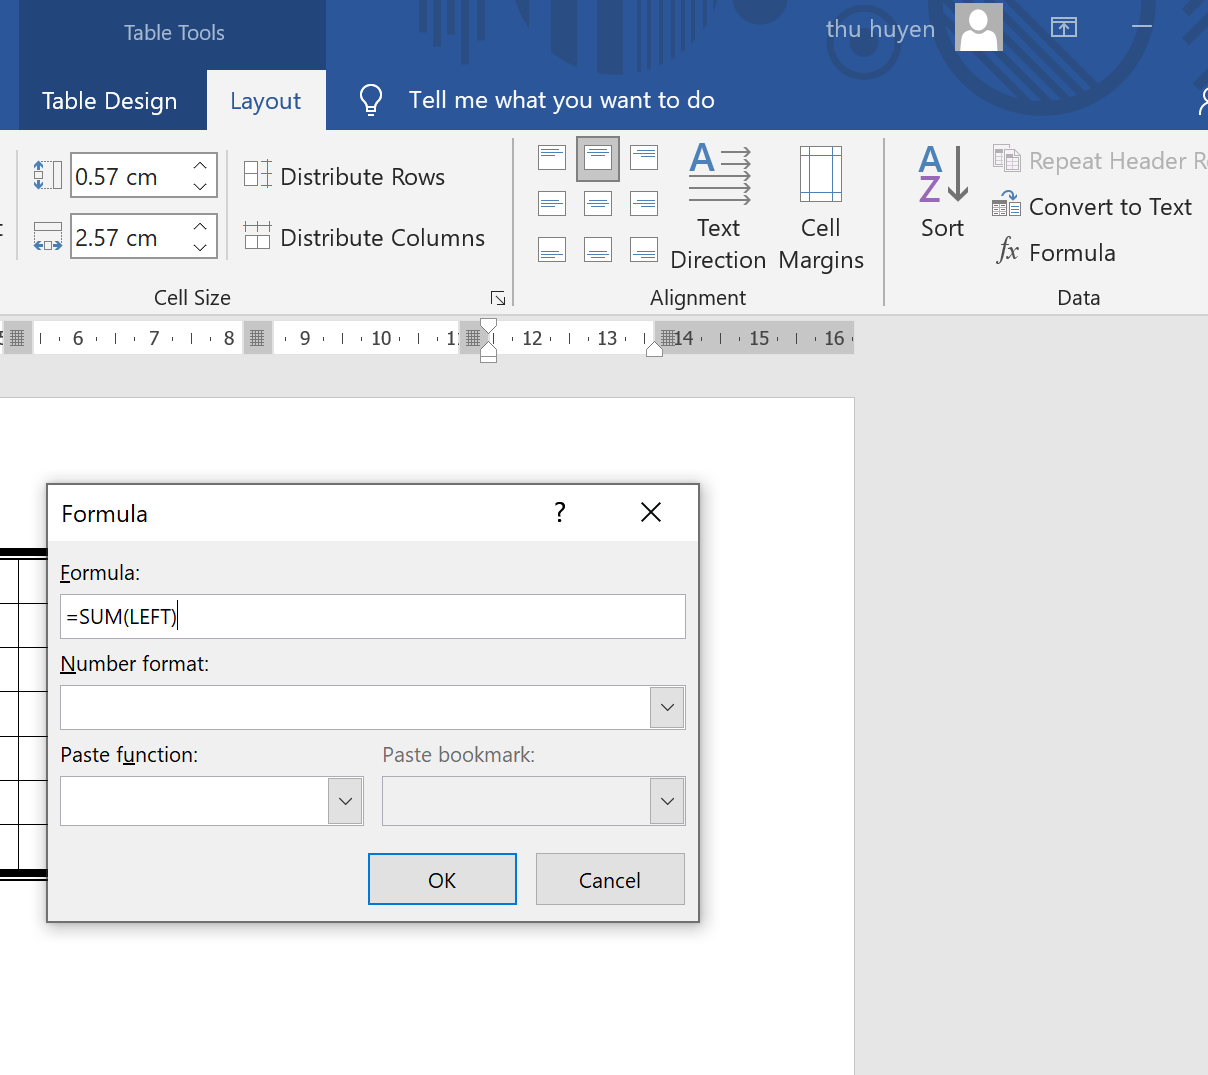Screen dimensions: 1208x1075
Task: Align cell content top right
Action: click(x=644, y=157)
